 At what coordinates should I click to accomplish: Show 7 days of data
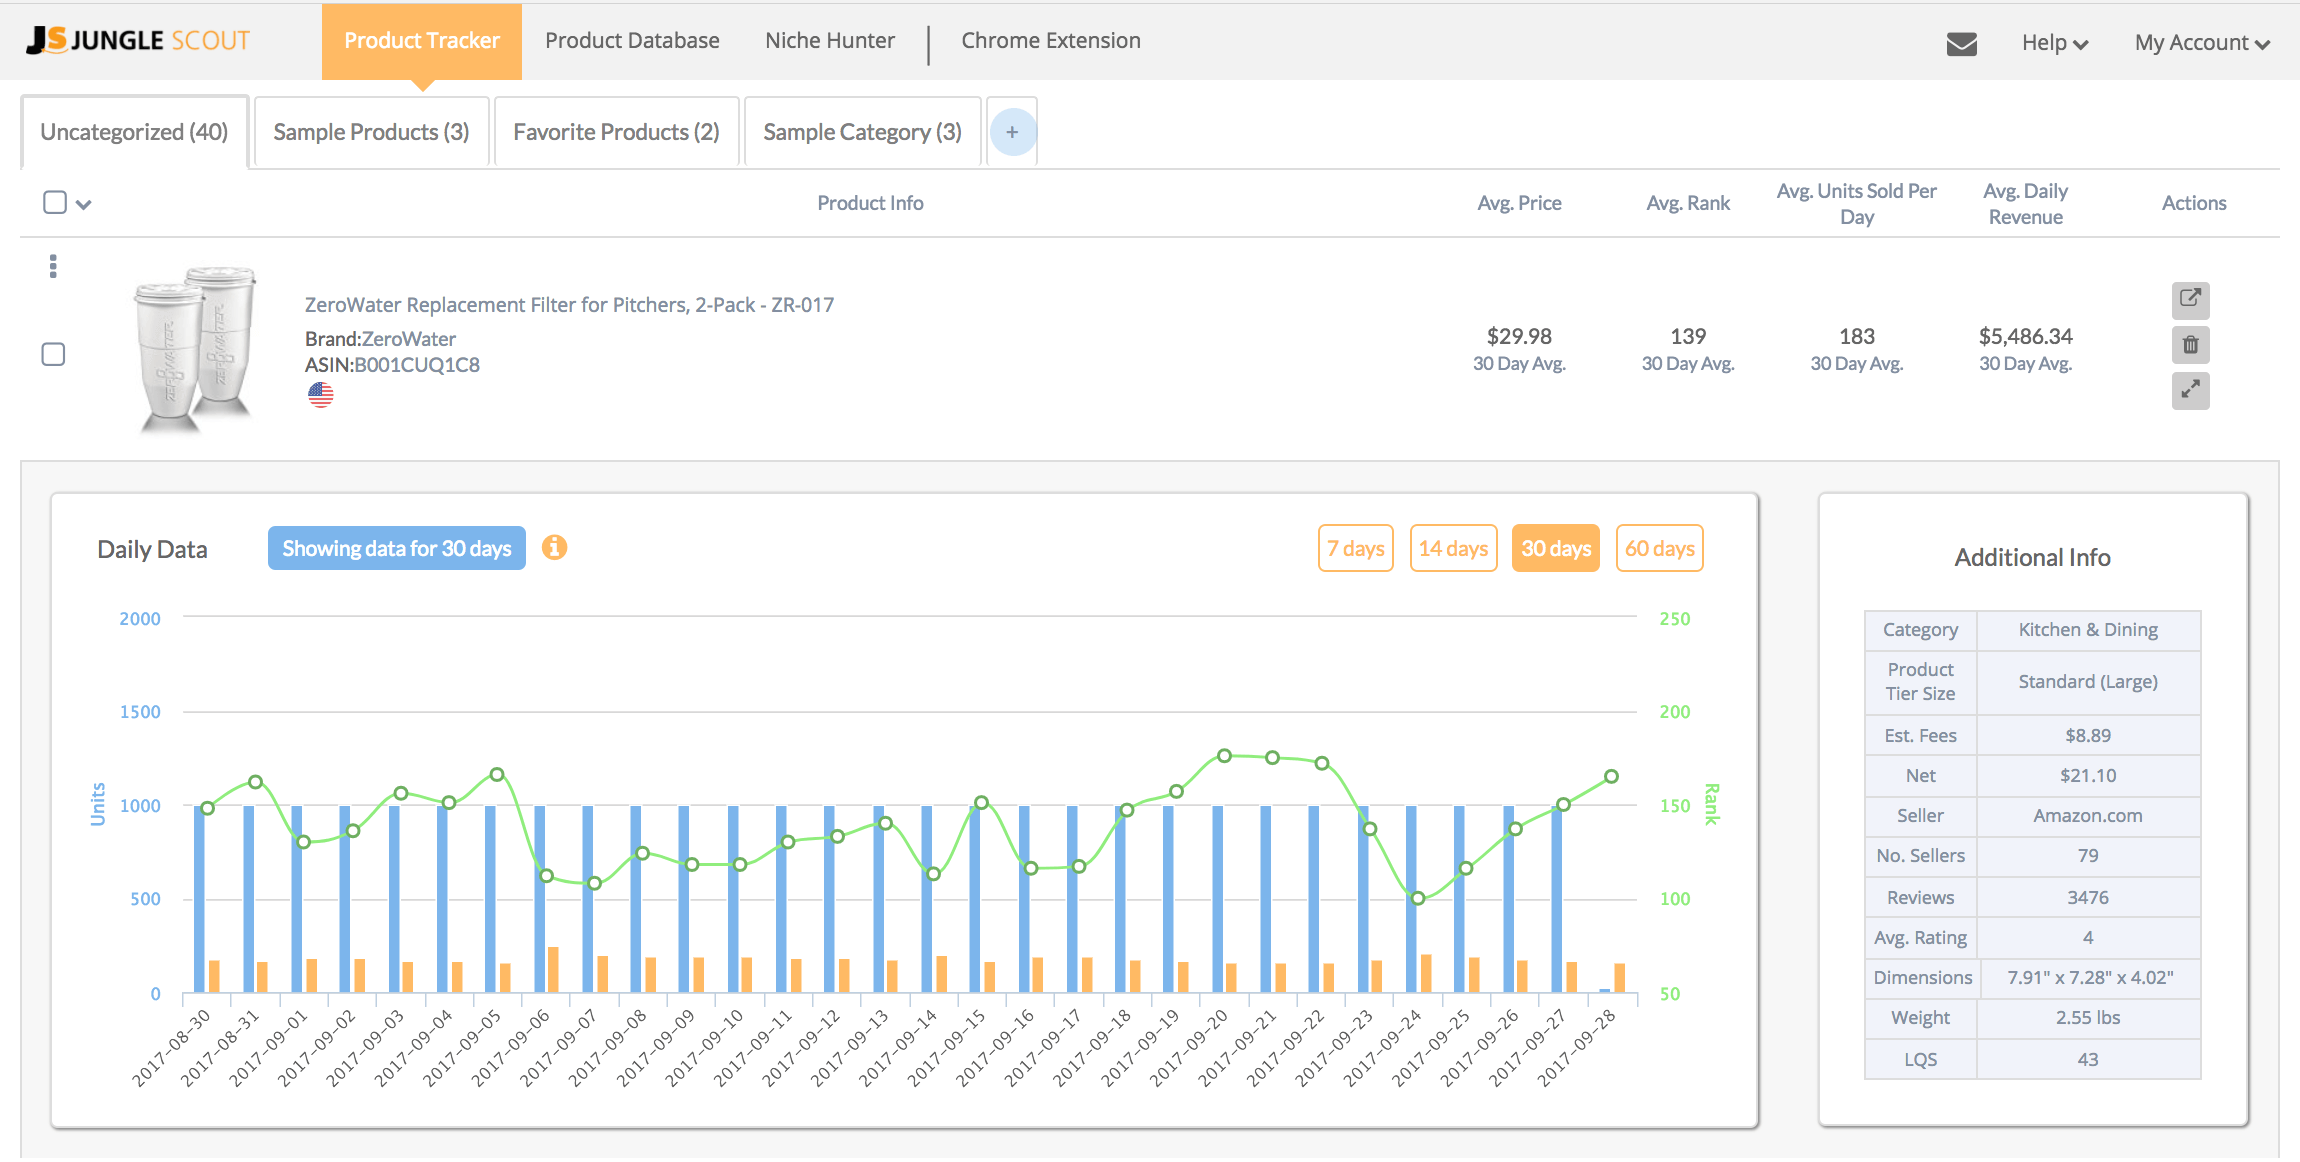1355,548
